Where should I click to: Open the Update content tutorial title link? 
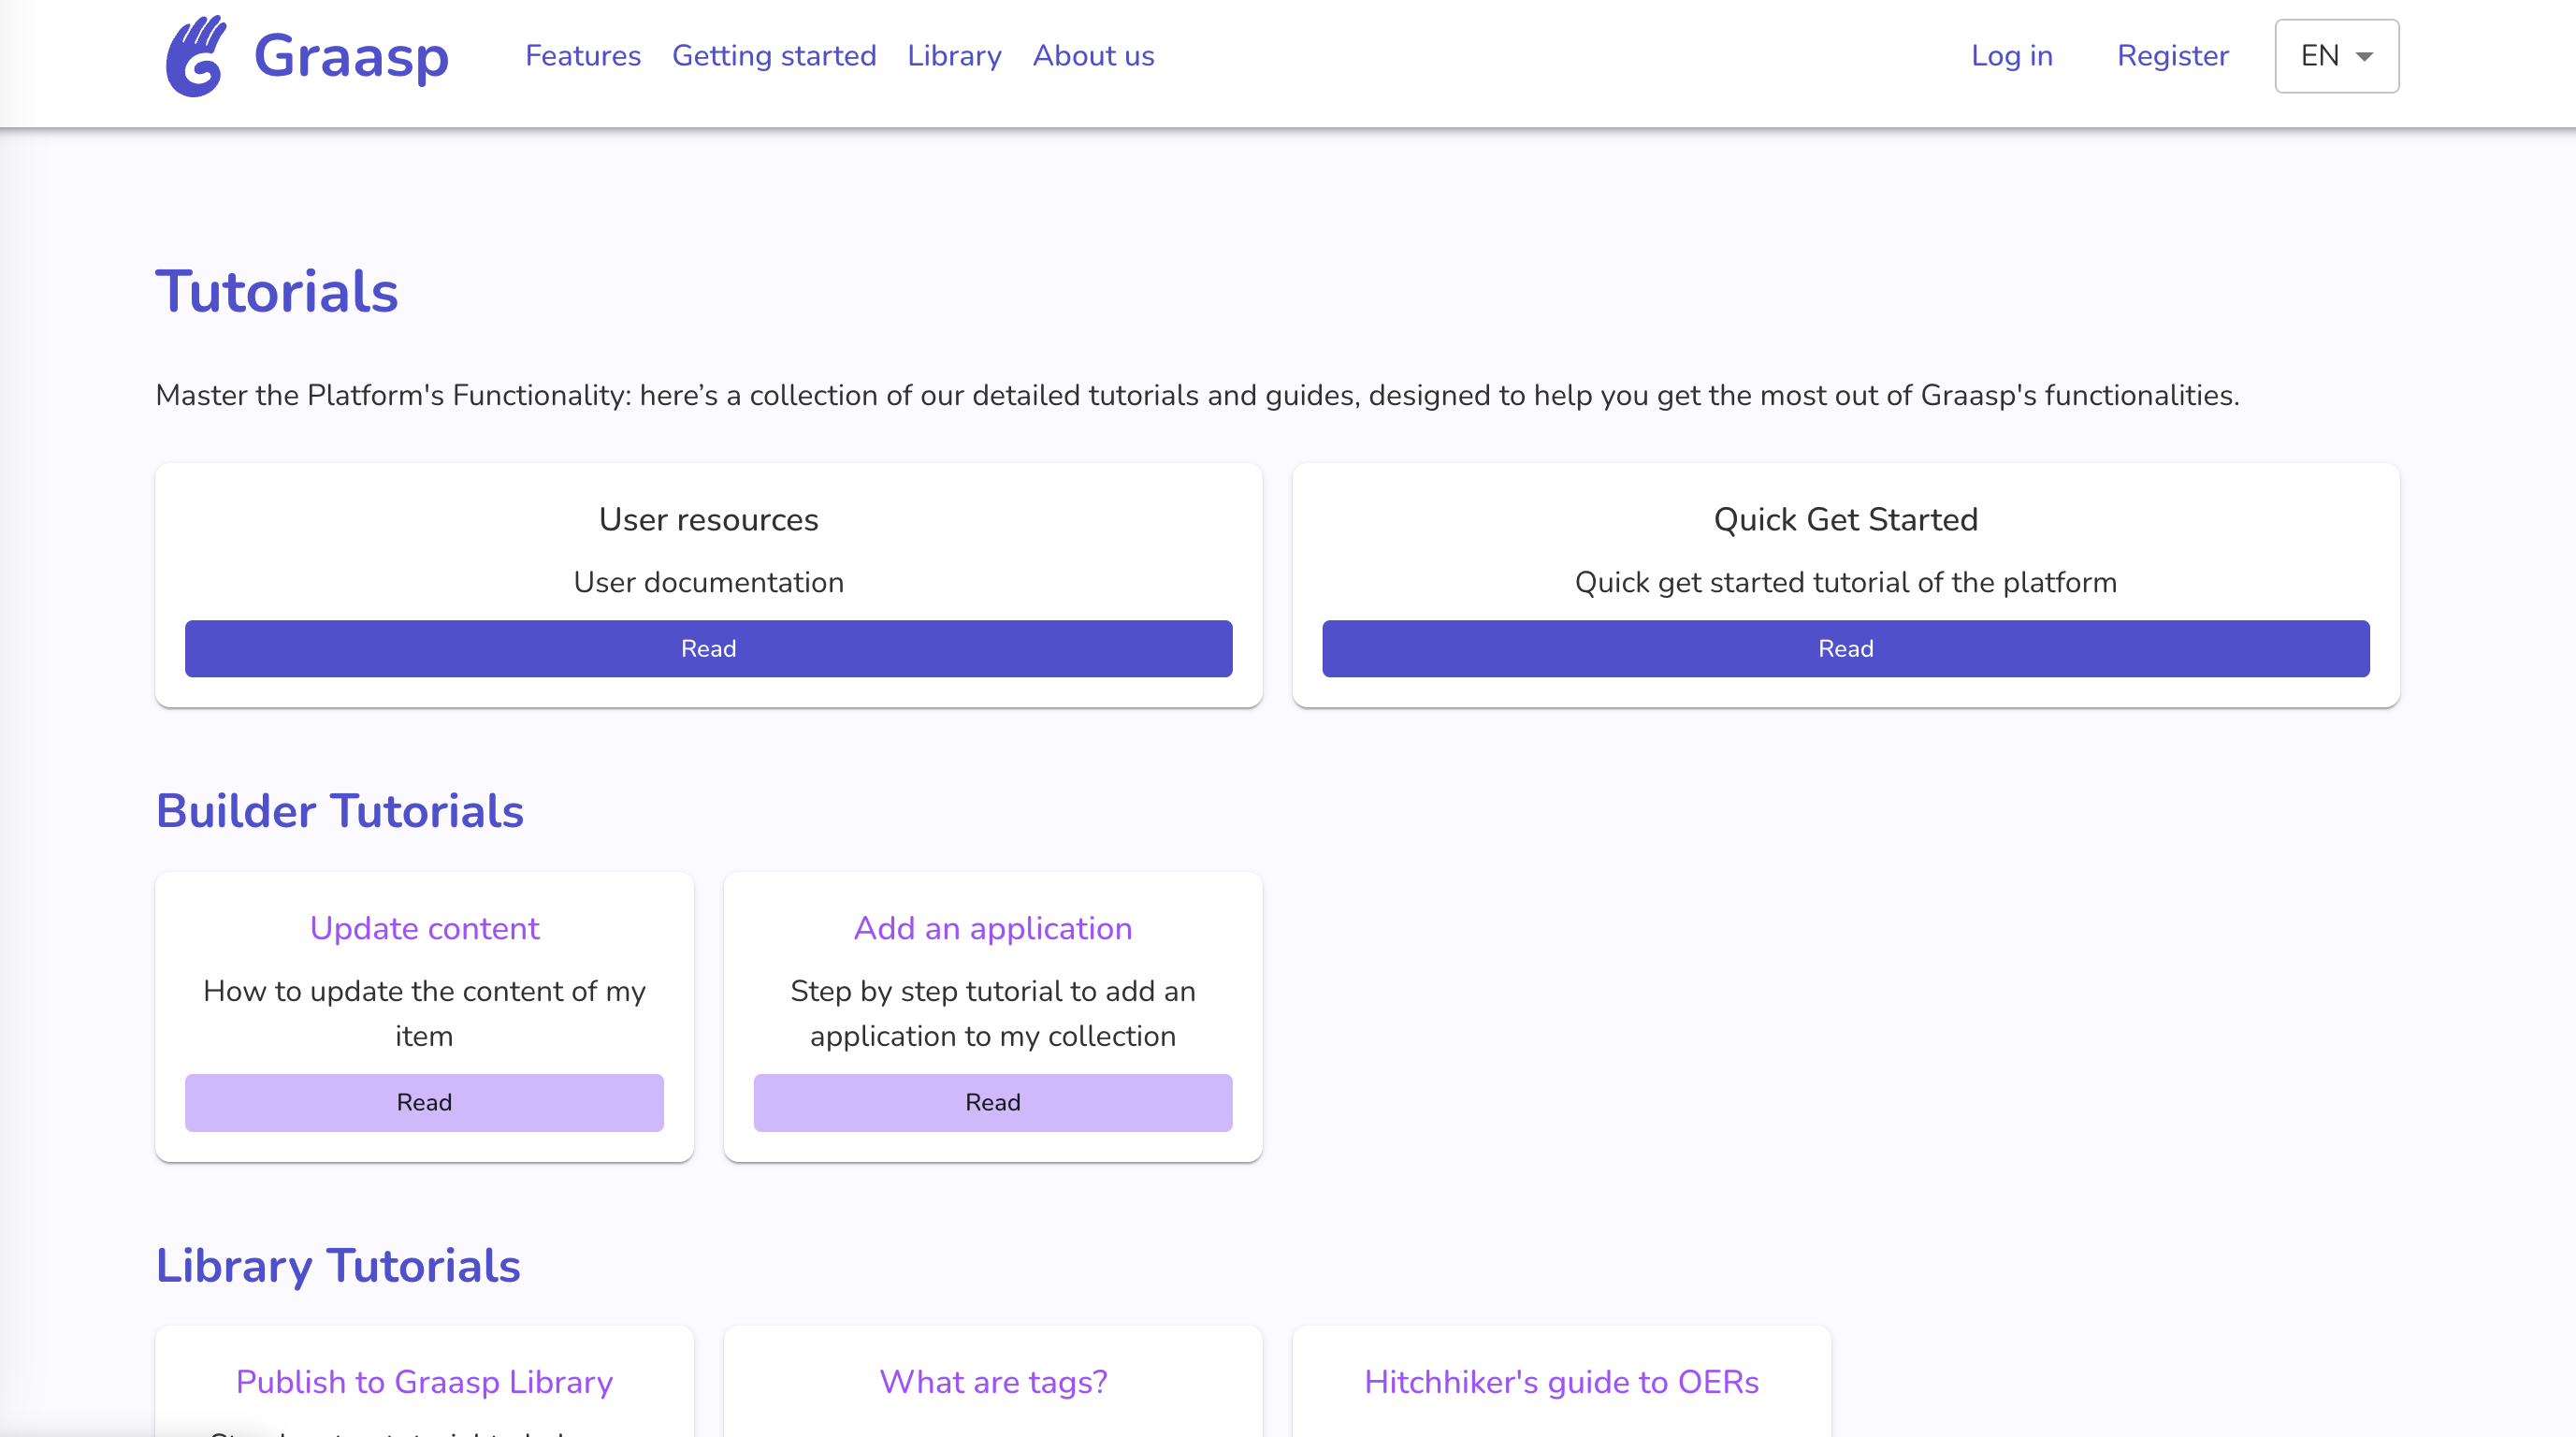tap(424, 928)
